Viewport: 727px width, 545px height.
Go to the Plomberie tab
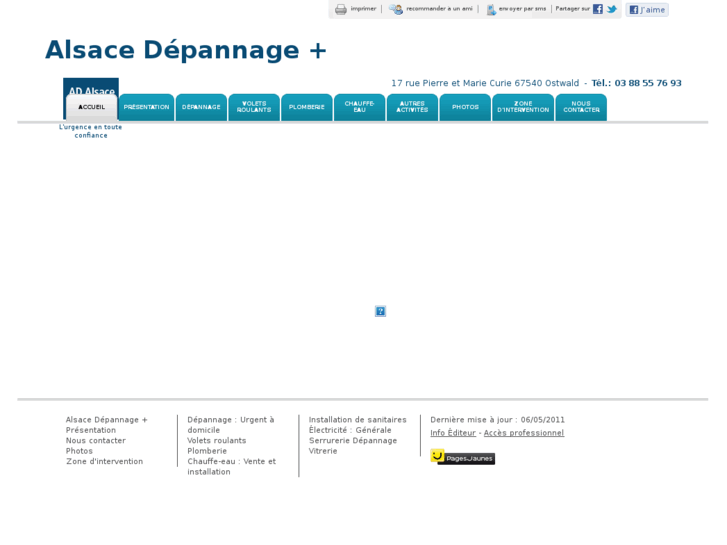(x=307, y=107)
